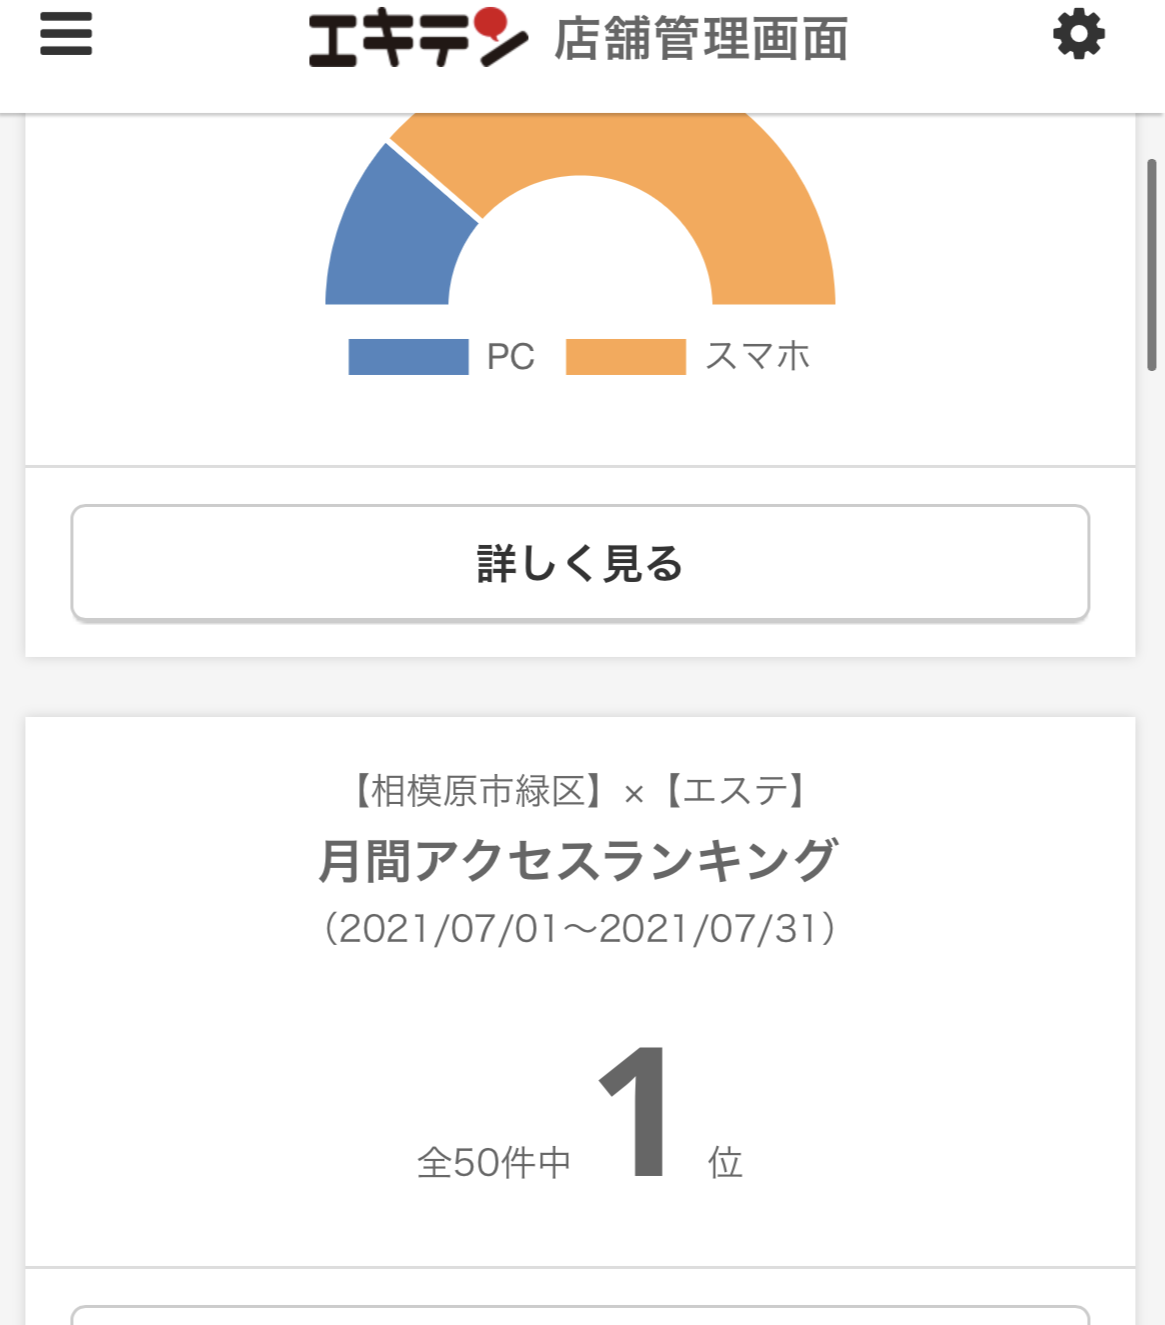Open the hamburger menu
This screenshot has width=1165, height=1325.
pyautogui.click(x=66, y=34)
